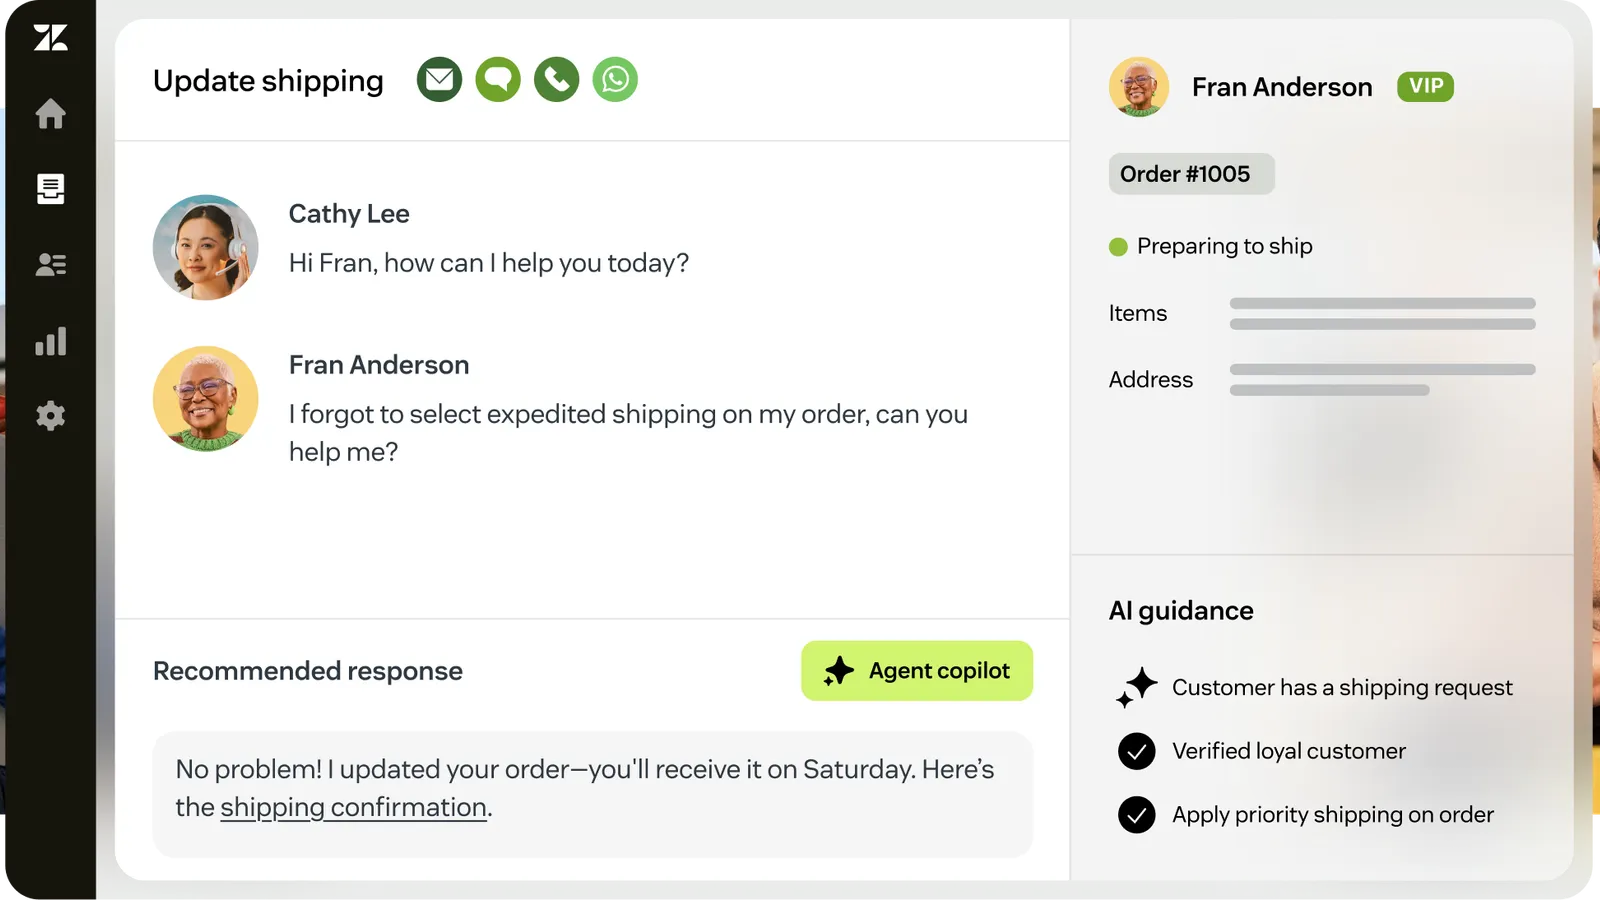
Task: Click the Zendesk logo icon
Action: click(50, 38)
